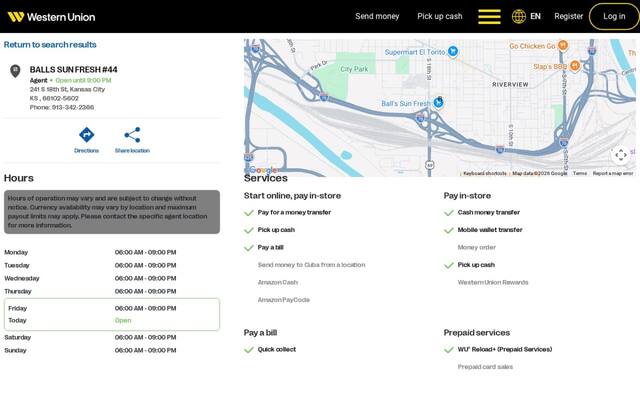Click Report a map error link
This screenshot has width=640, height=400.
pos(613,173)
